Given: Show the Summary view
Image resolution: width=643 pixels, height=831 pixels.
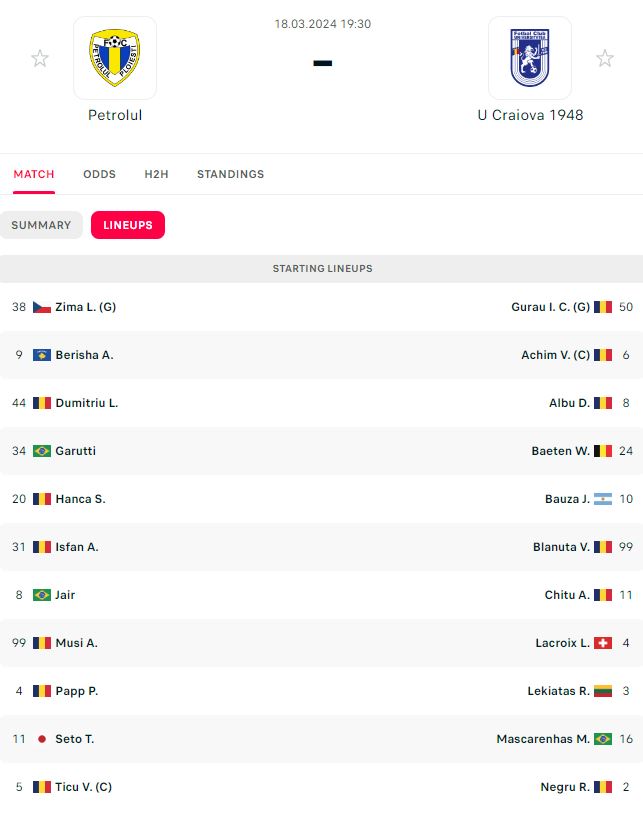Looking at the screenshot, I should click(x=41, y=225).
